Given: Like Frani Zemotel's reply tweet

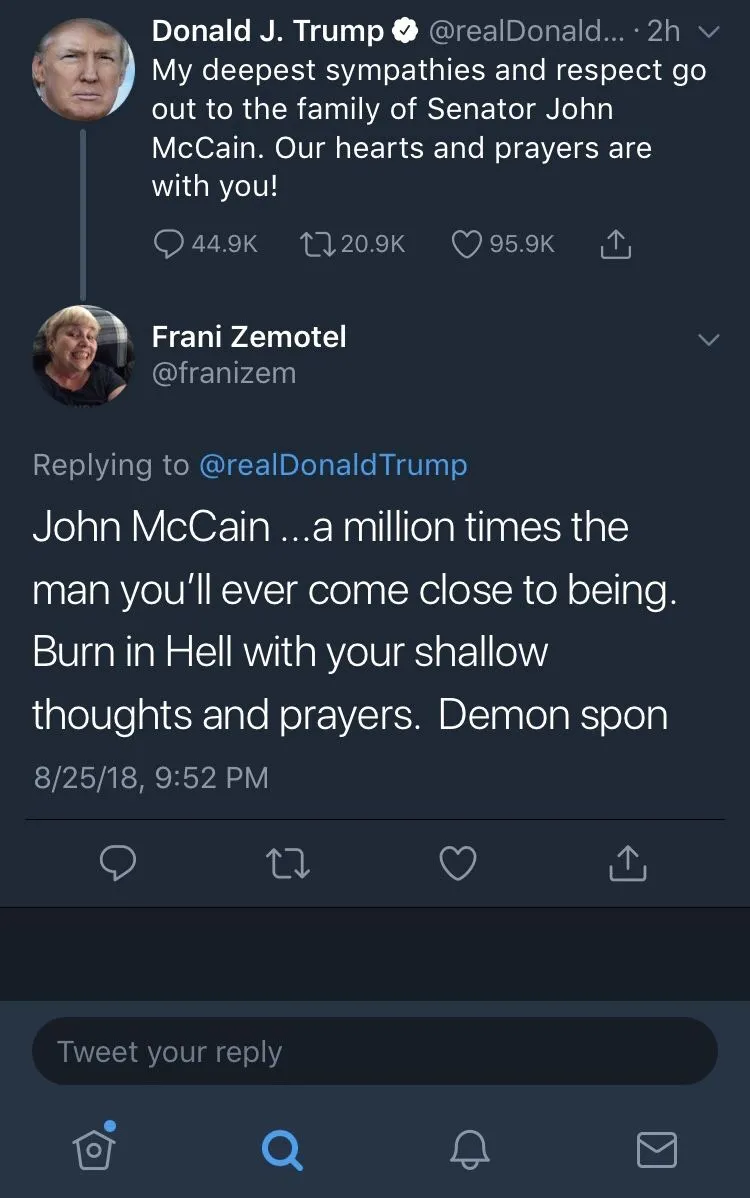Looking at the screenshot, I should (x=458, y=863).
